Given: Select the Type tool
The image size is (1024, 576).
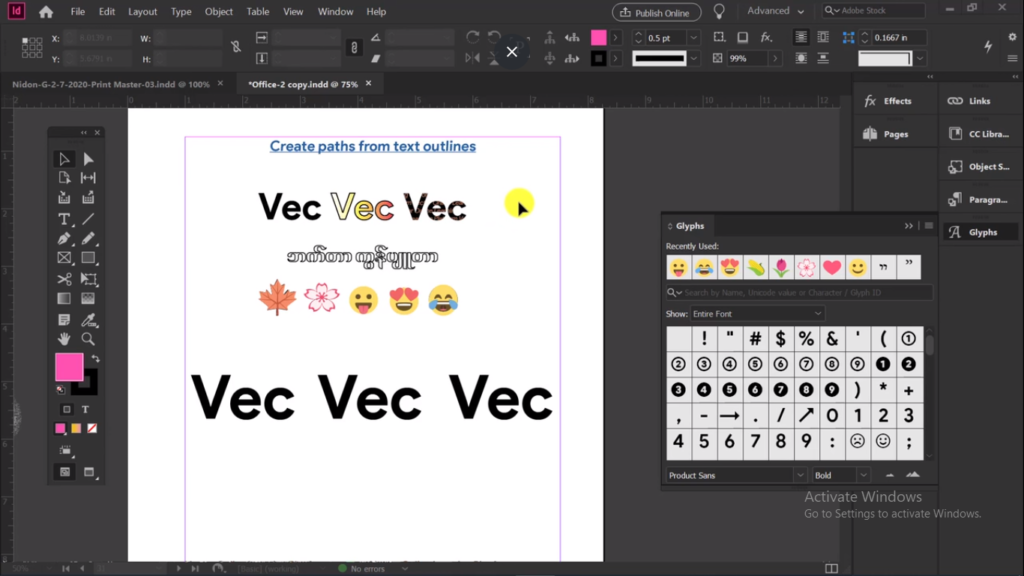Looking at the screenshot, I should (64, 219).
